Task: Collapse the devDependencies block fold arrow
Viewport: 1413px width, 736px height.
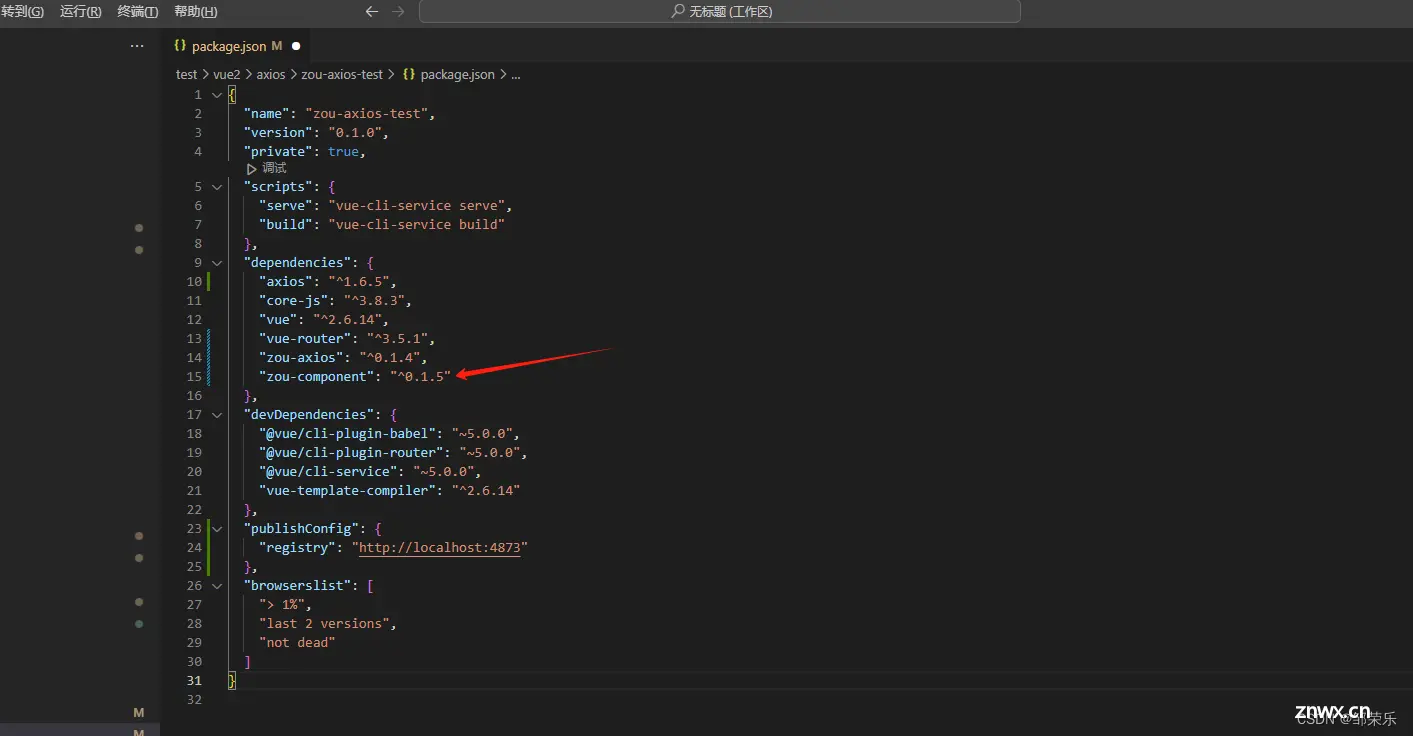Action: pos(216,415)
